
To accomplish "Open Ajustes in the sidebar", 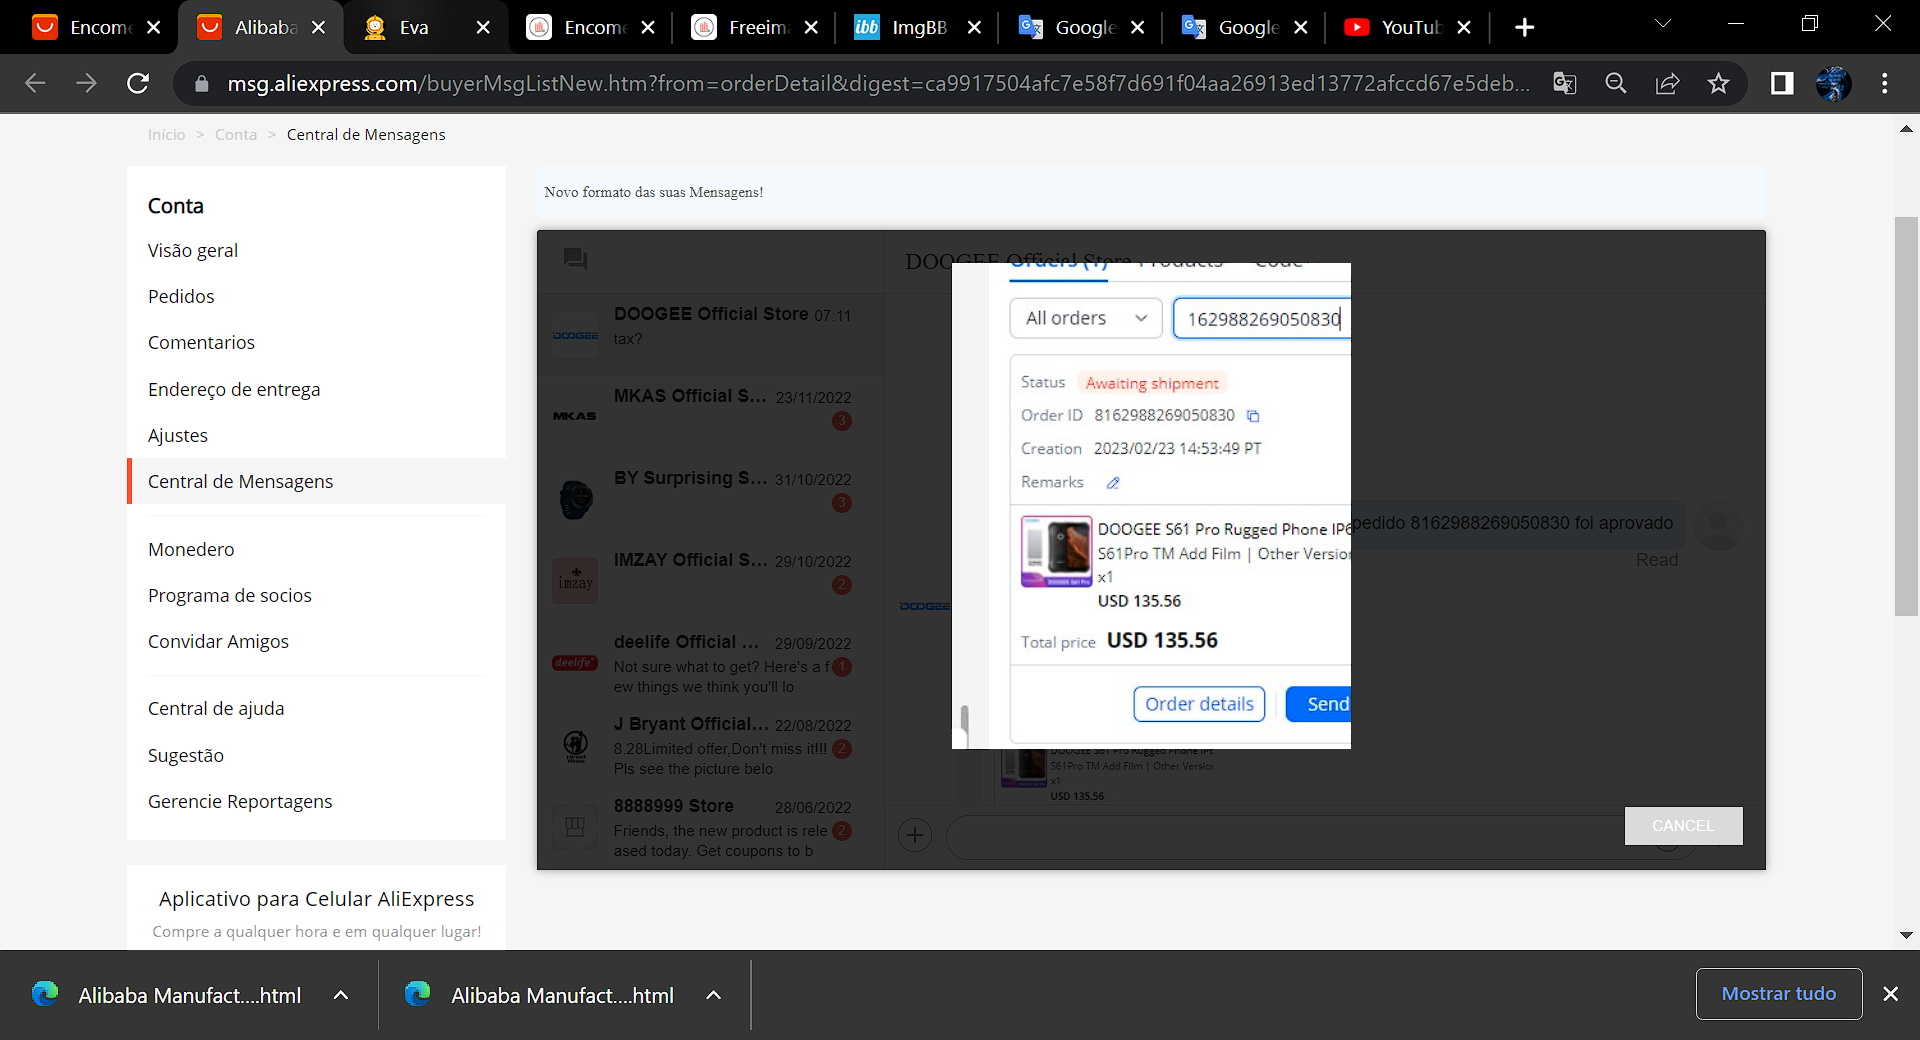I will (178, 435).
